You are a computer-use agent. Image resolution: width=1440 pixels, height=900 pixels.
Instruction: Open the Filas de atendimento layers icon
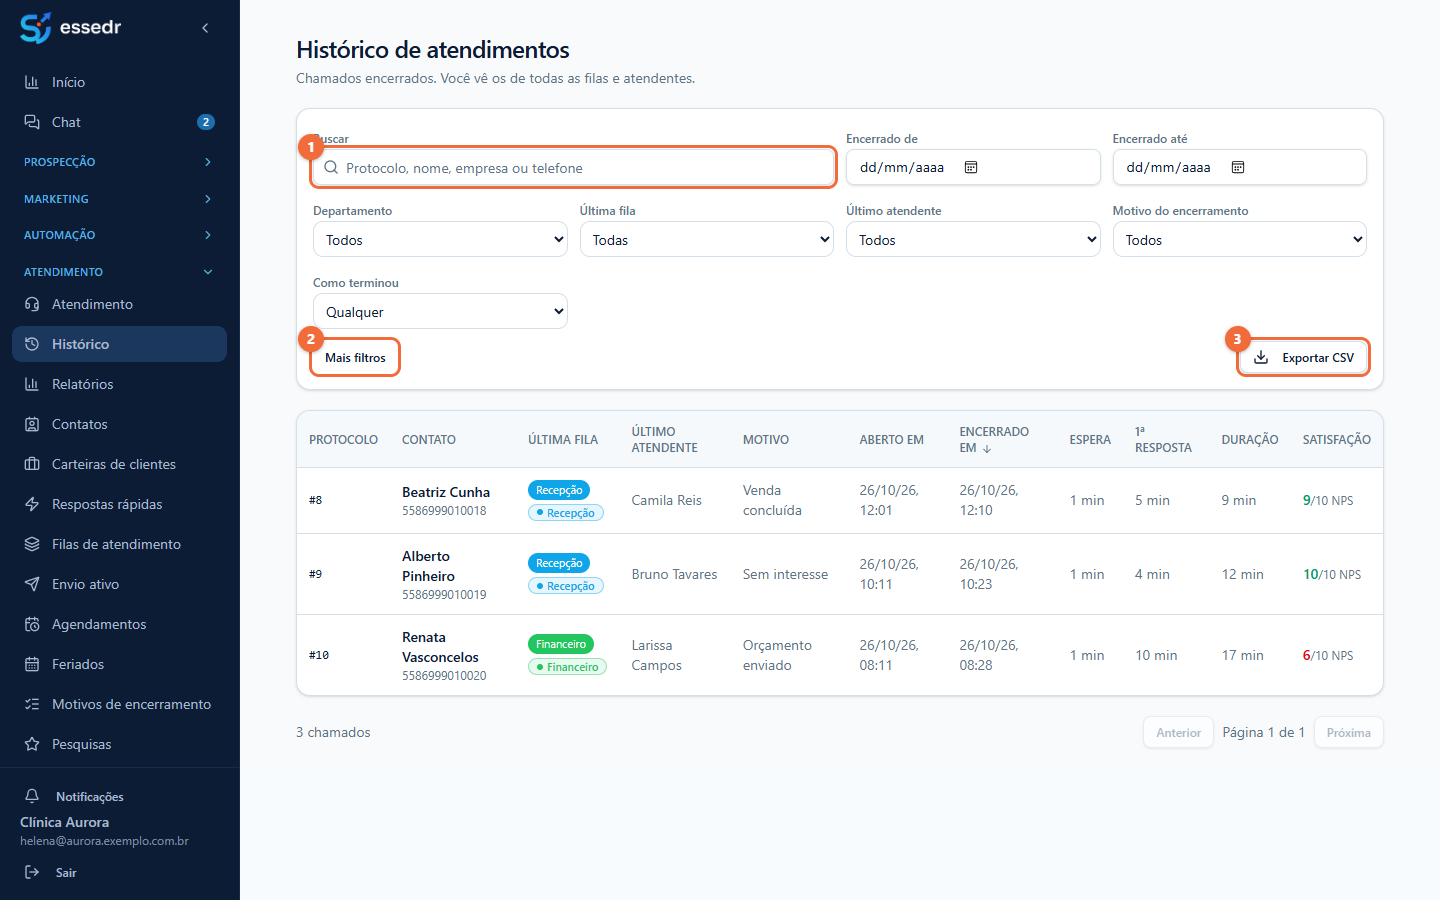(32, 544)
